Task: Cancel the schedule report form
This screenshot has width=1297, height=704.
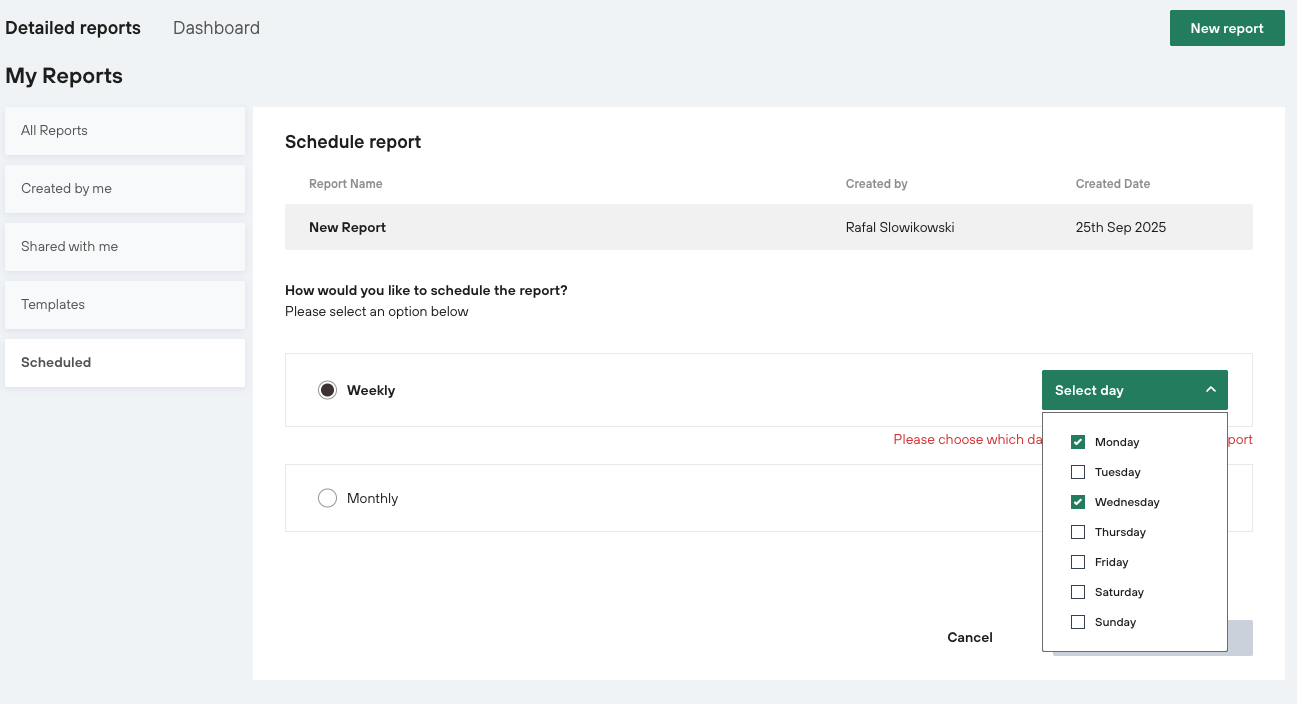Action: pyautogui.click(x=969, y=637)
